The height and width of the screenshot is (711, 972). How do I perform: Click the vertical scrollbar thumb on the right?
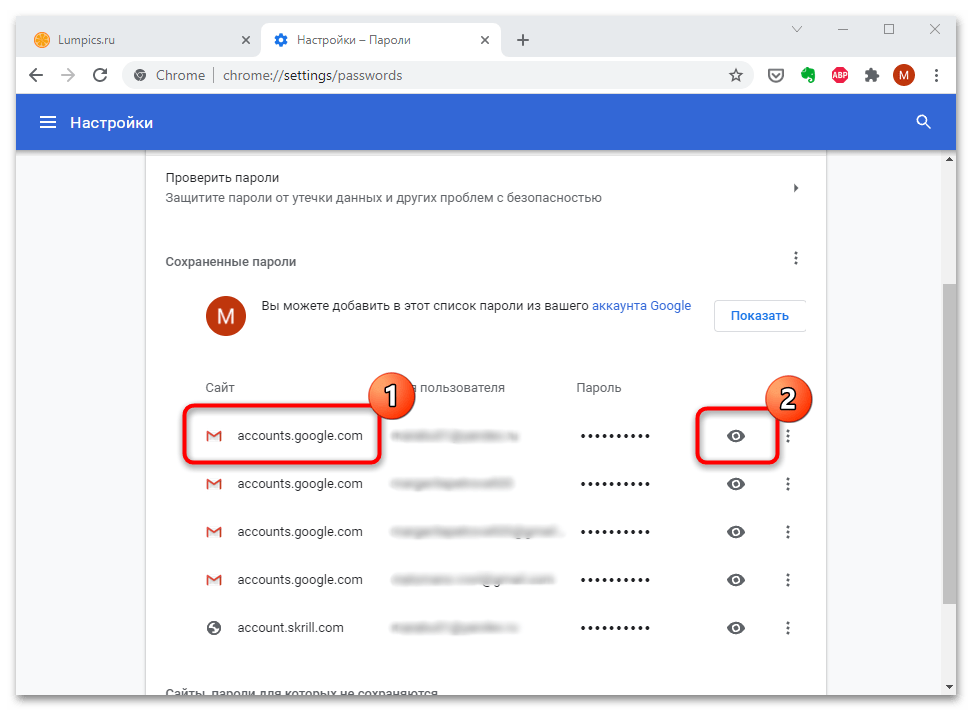click(948, 440)
